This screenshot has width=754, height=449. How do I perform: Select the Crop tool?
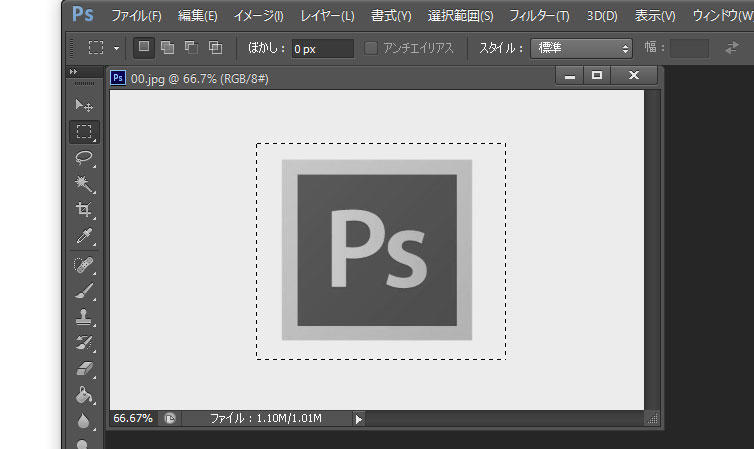[x=84, y=210]
